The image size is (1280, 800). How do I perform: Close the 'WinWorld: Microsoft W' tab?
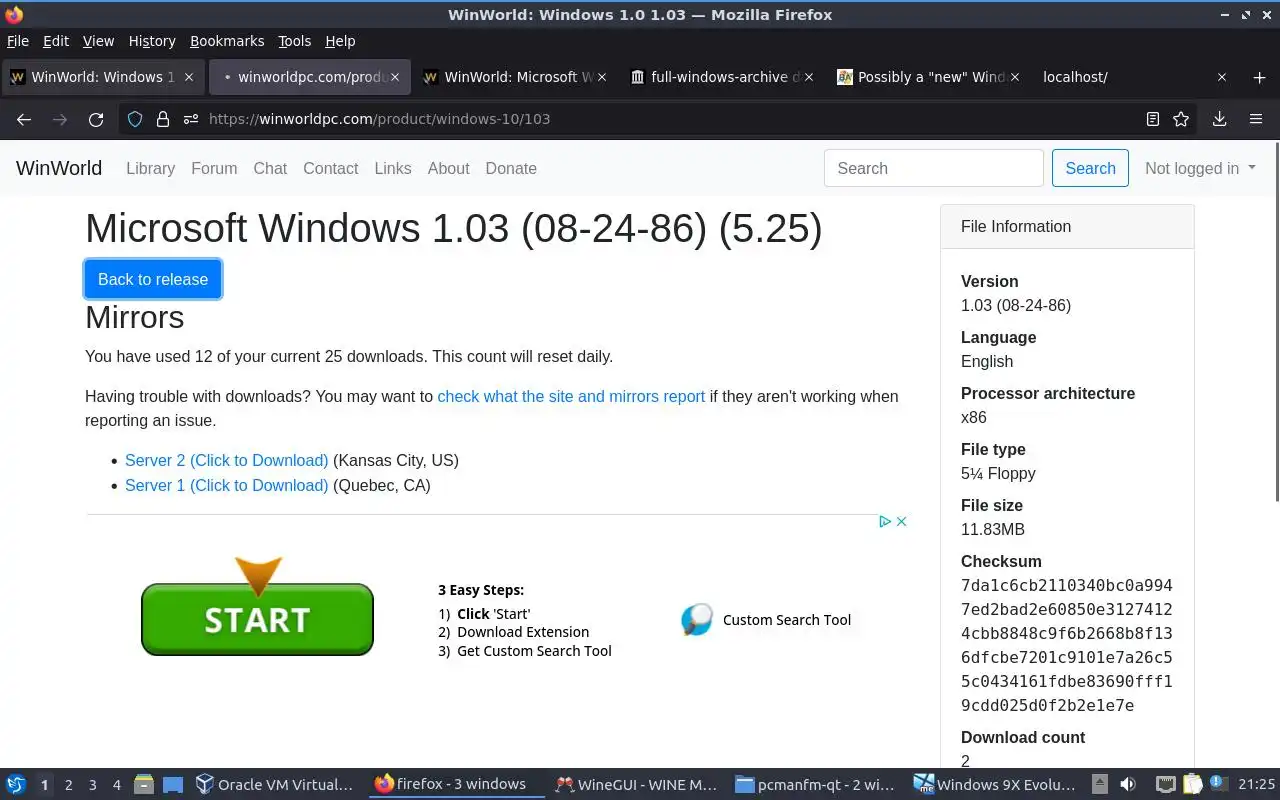[602, 77]
